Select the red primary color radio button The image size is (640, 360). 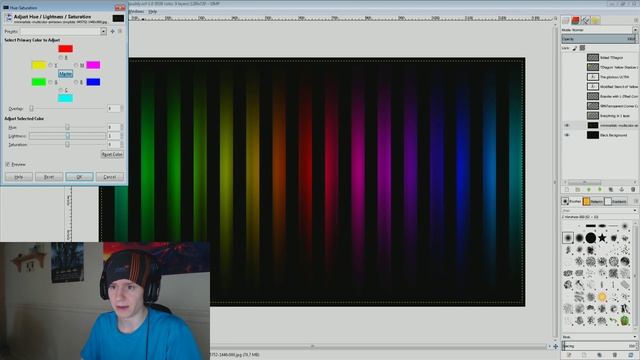[61, 58]
